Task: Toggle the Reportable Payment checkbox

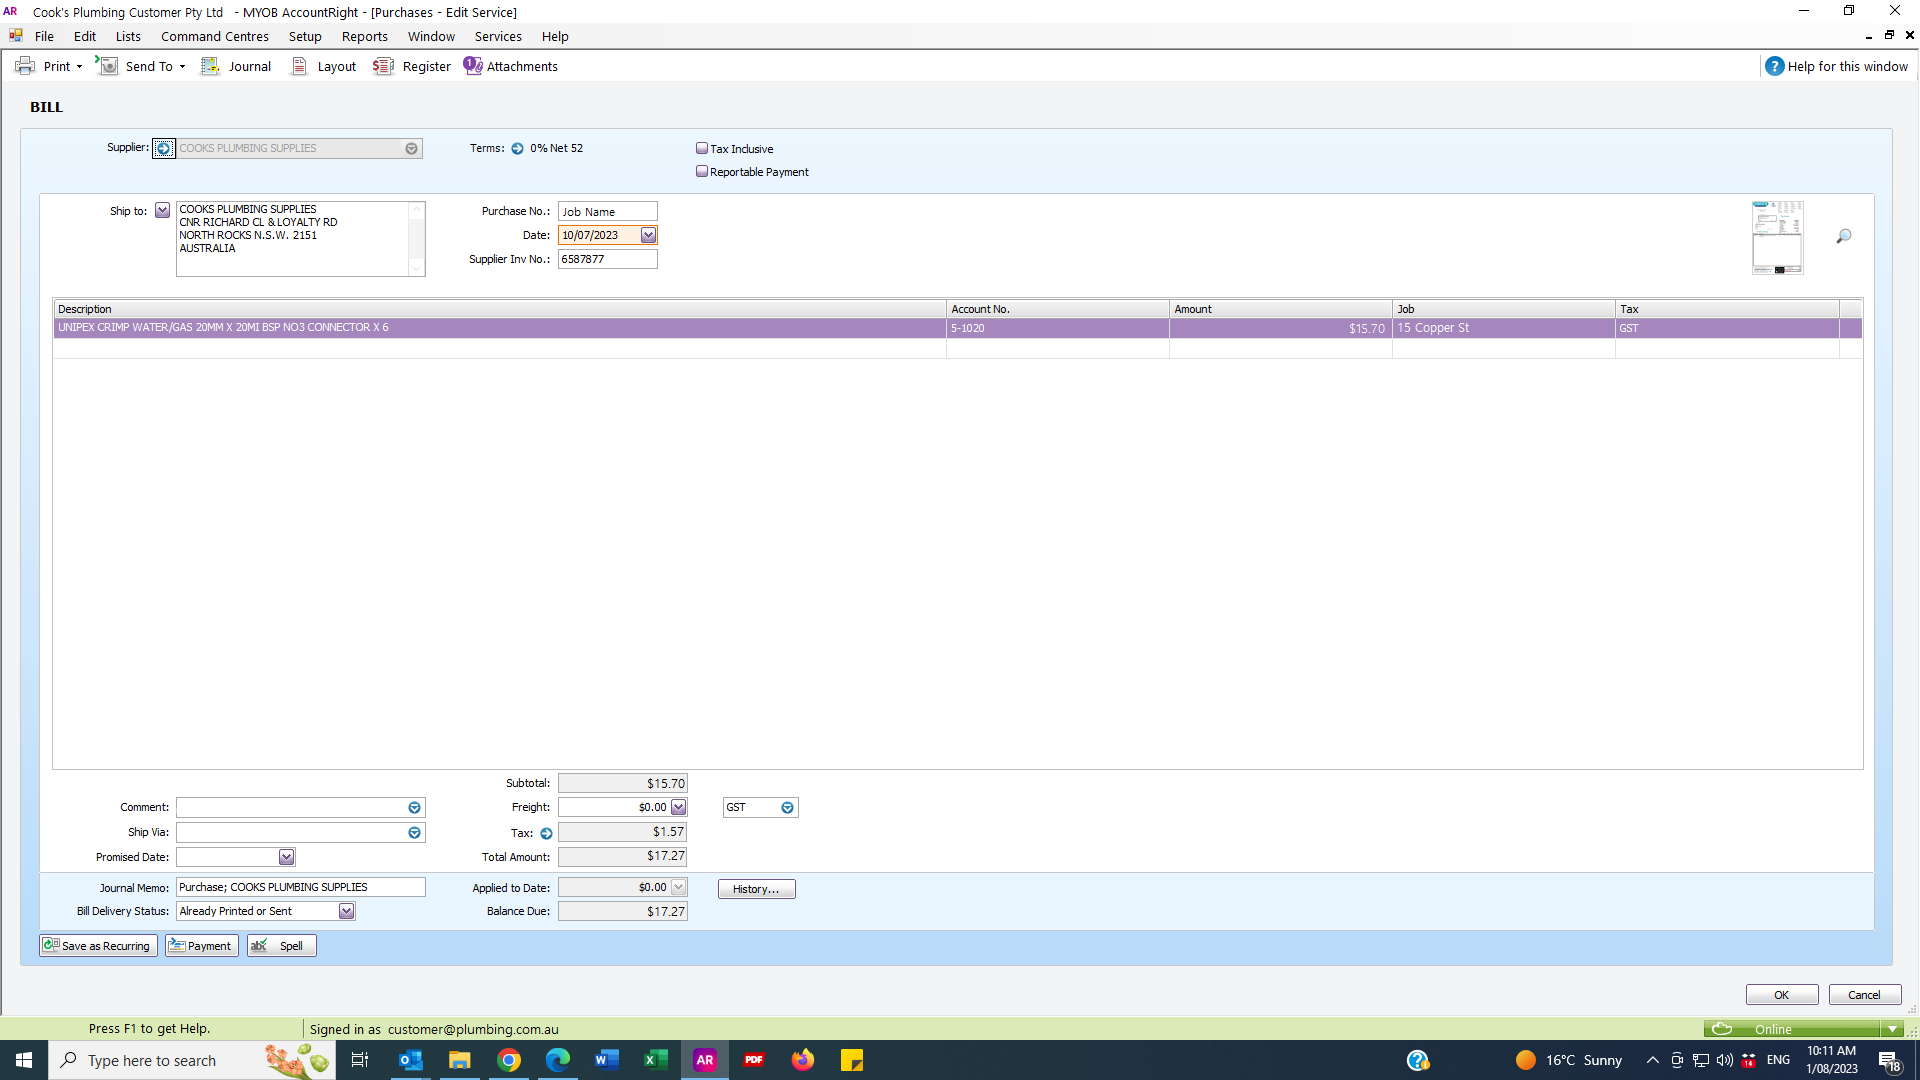Action: 702,171
